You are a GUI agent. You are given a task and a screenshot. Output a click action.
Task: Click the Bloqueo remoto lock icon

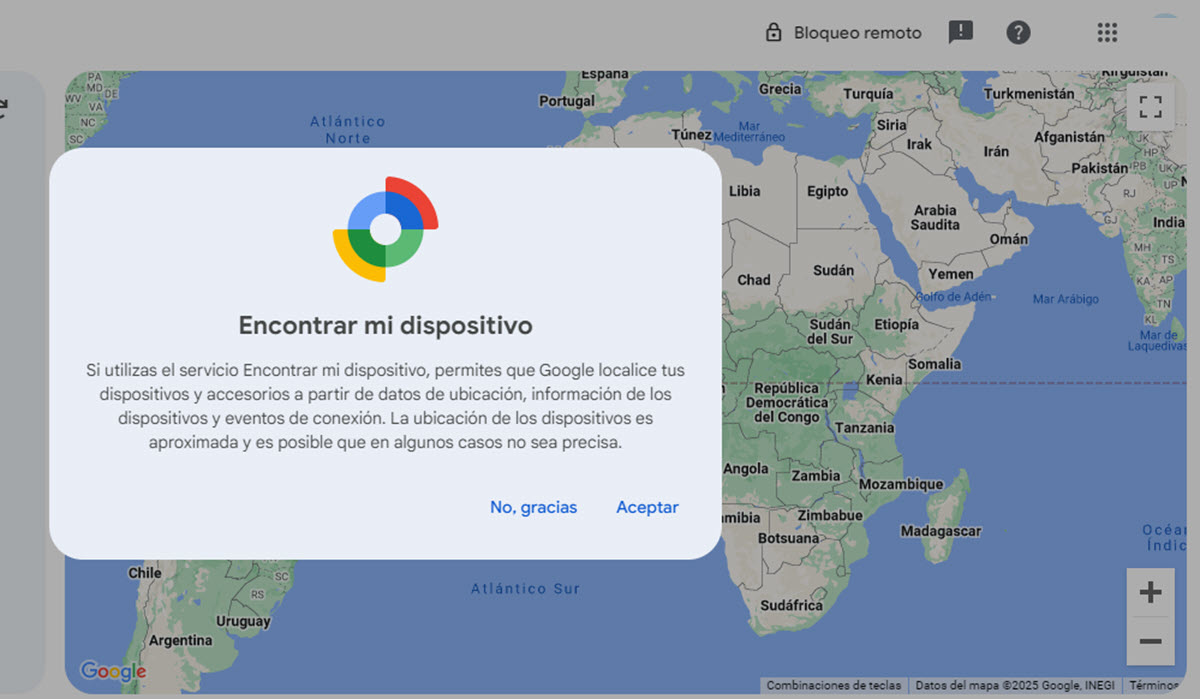773,32
